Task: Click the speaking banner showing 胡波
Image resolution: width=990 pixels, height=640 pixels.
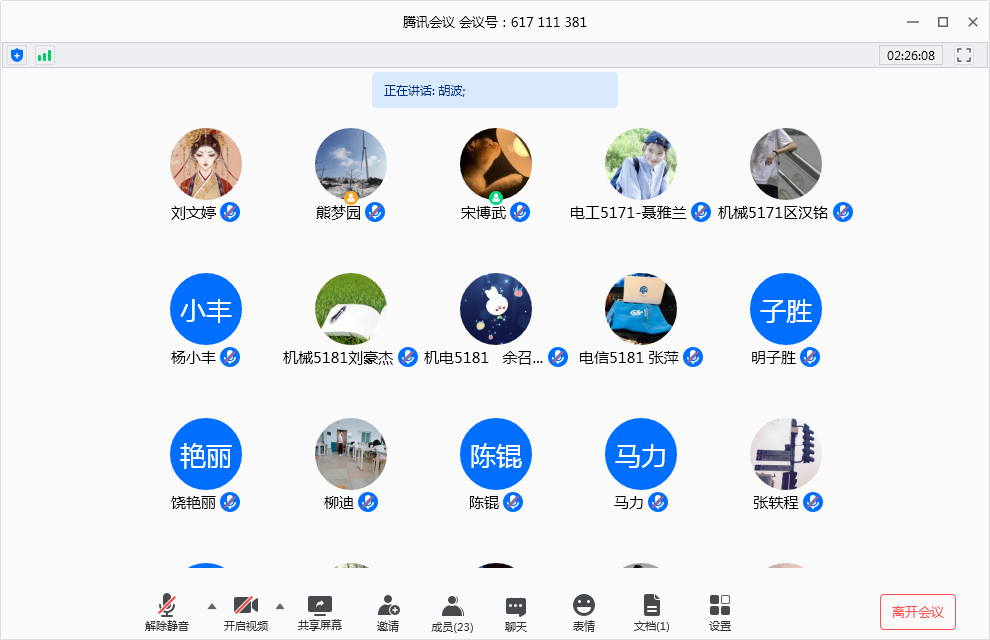Action: point(494,90)
